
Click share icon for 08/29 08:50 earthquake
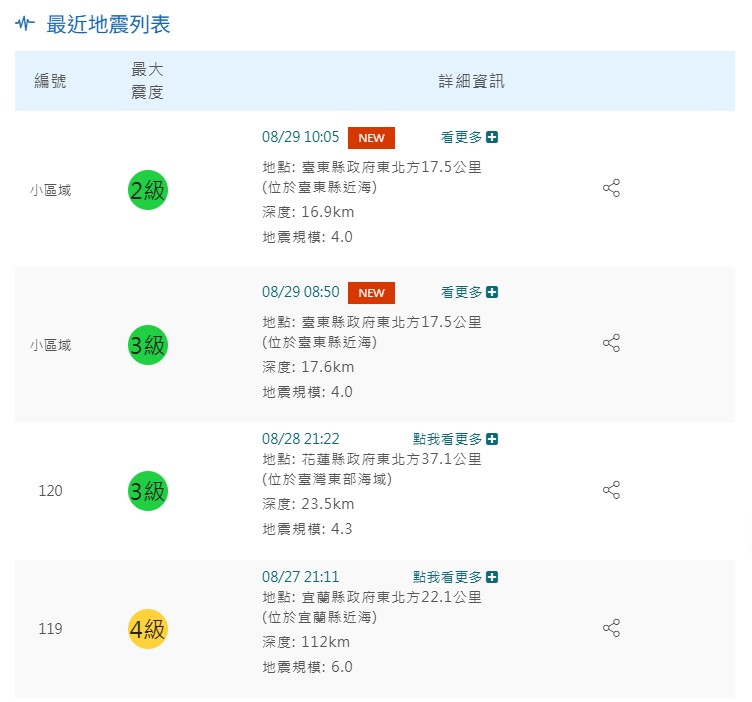[x=612, y=343]
